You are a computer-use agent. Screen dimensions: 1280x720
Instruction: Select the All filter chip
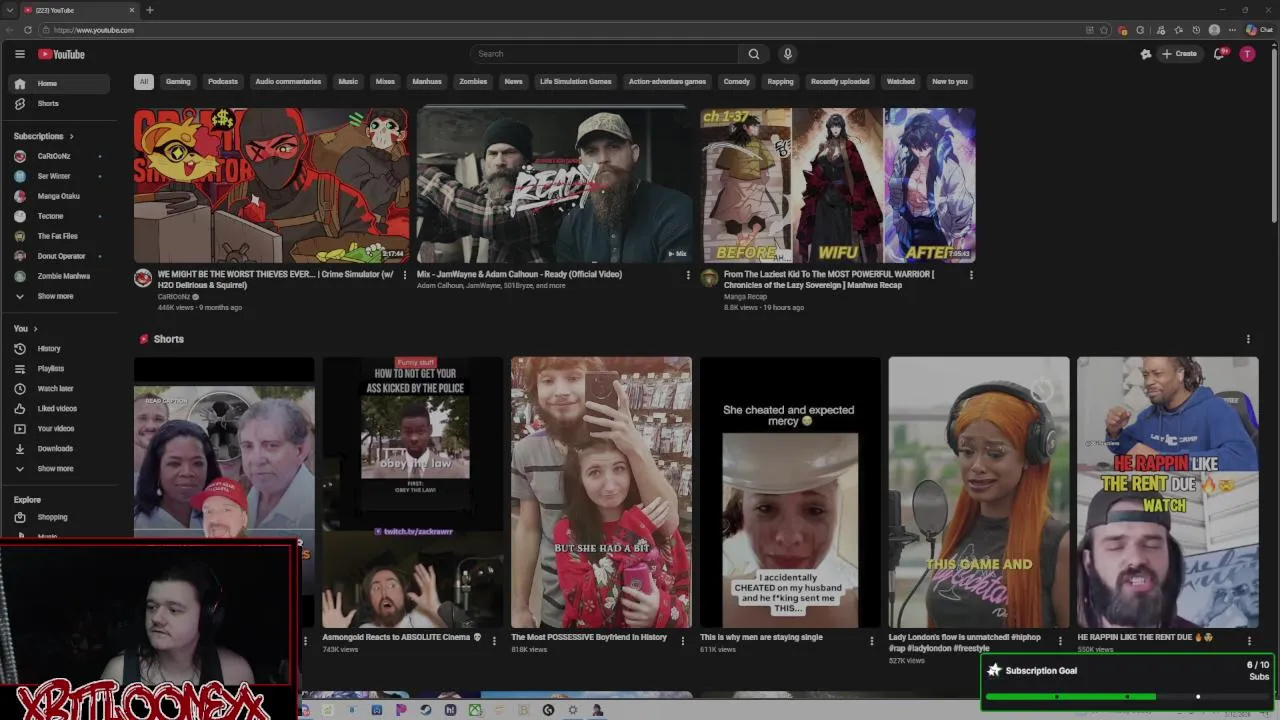pos(144,82)
